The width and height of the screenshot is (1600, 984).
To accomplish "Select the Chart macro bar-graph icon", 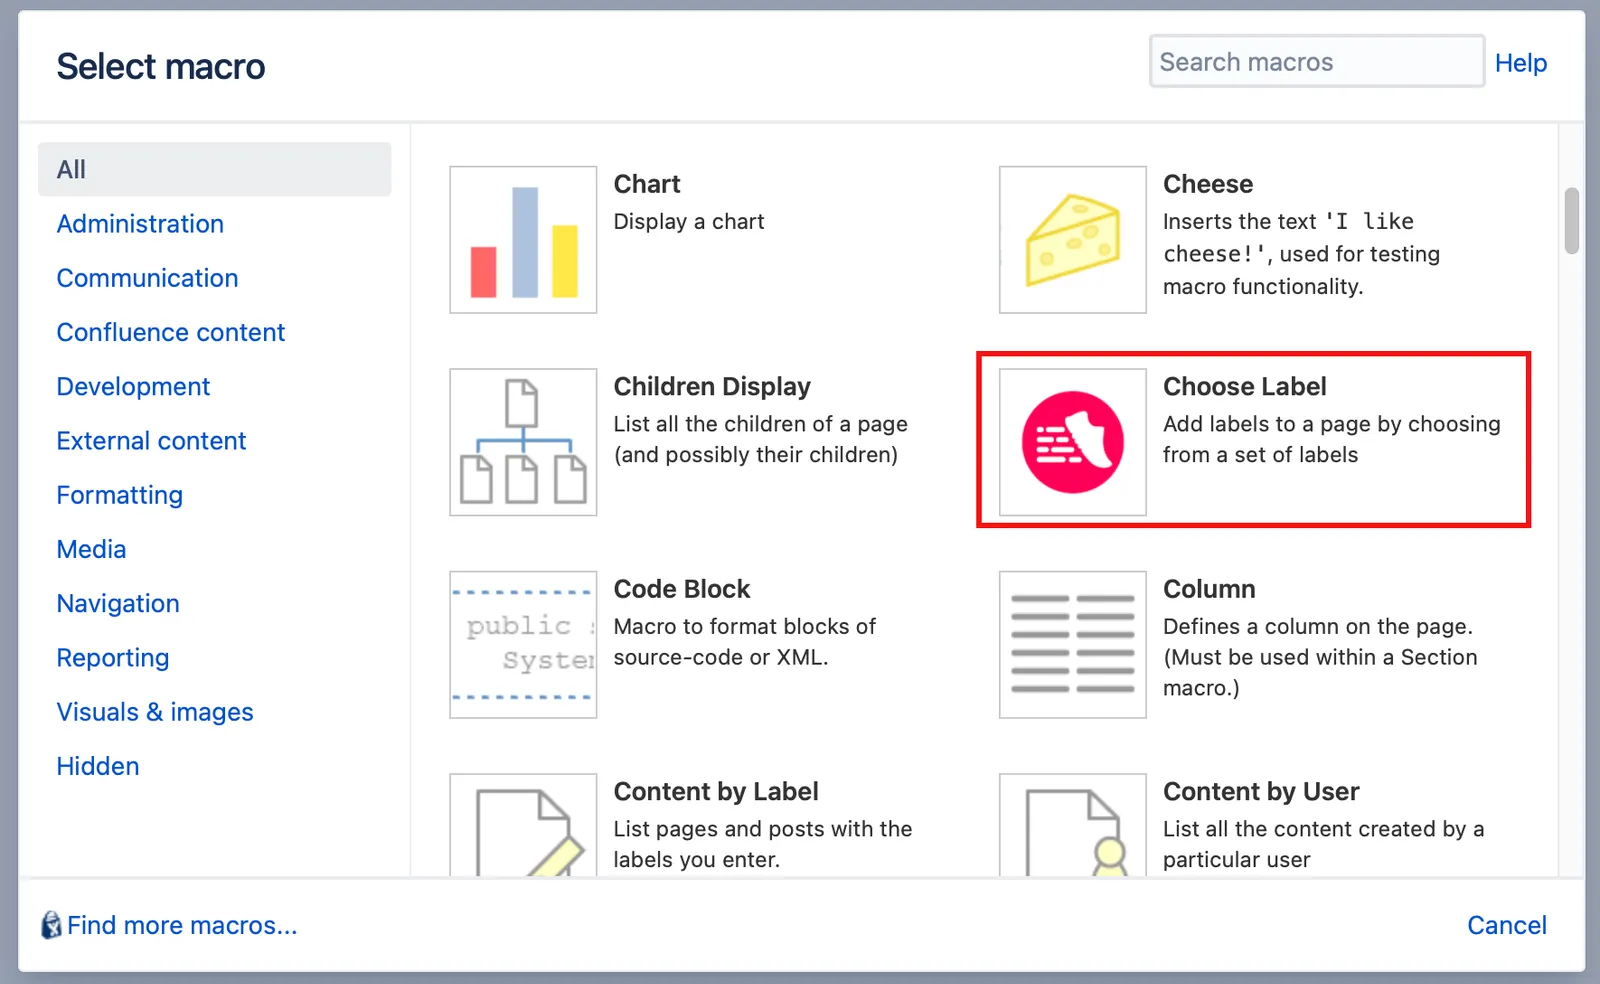I will click(523, 240).
